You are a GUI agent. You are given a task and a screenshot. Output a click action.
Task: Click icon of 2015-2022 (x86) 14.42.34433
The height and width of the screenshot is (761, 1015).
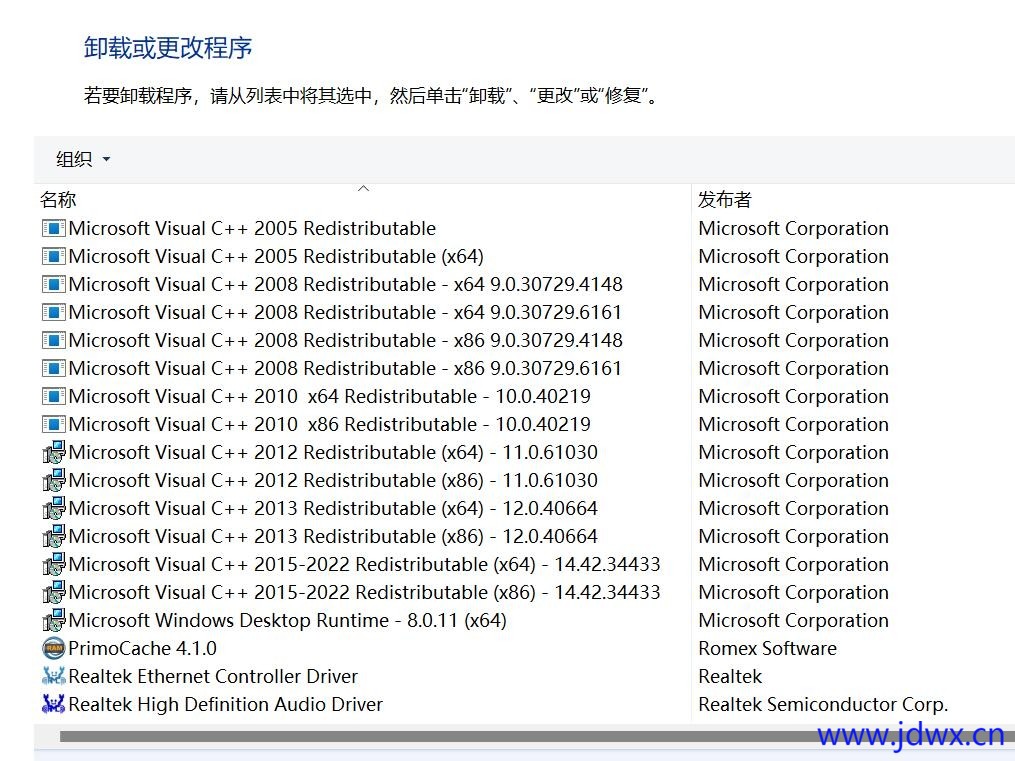point(54,592)
